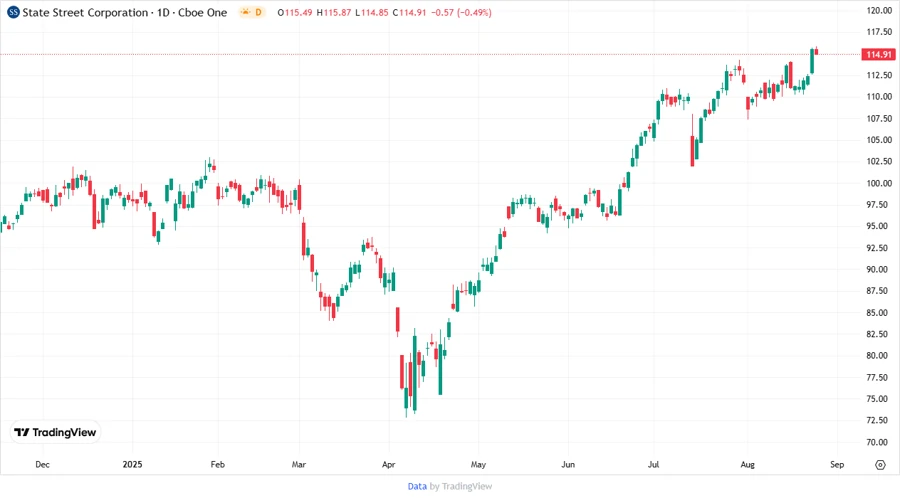Click the Apr label on time axis
This screenshot has height=498, width=900.
point(388,465)
